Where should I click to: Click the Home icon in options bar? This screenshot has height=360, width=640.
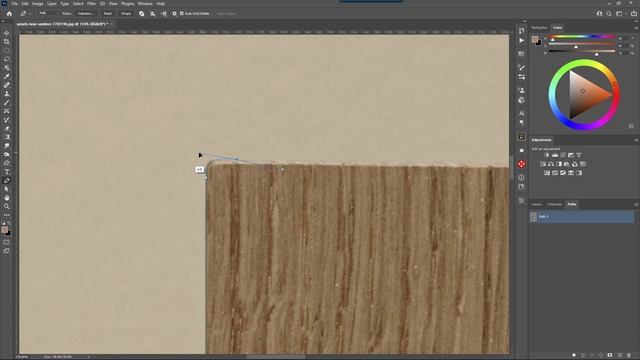point(9,13)
